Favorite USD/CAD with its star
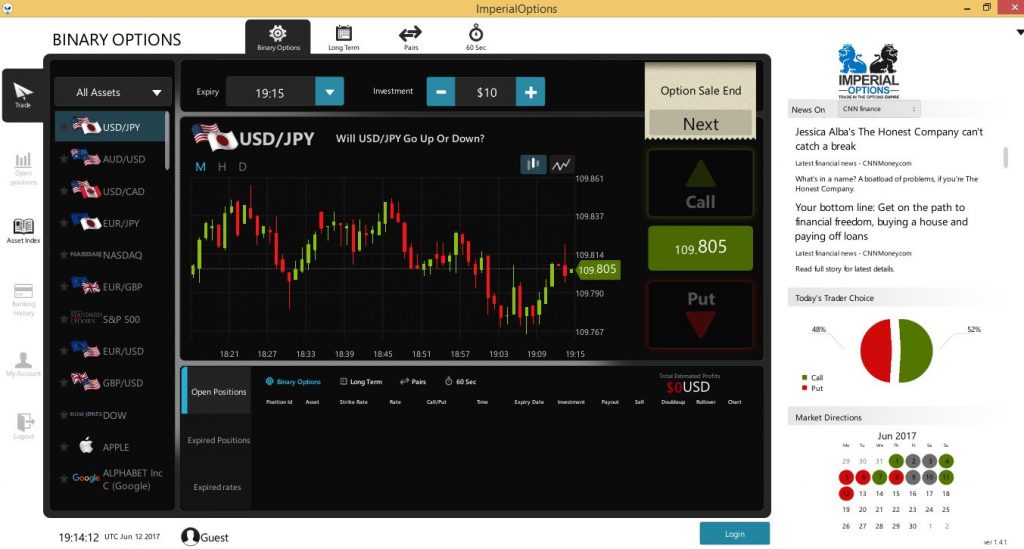This screenshot has height=549, width=1024. coord(64,191)
